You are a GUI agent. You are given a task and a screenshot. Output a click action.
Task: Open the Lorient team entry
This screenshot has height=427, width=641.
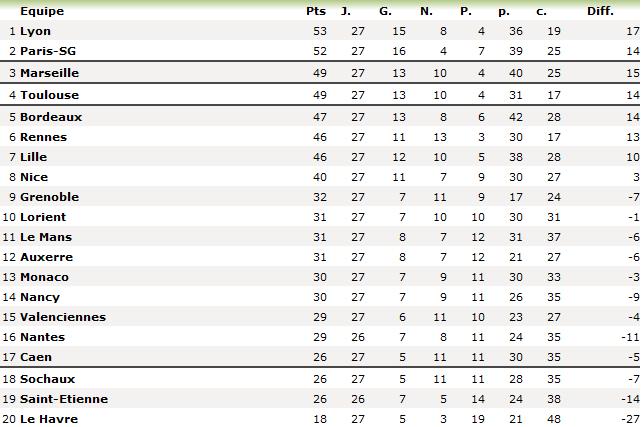[x=43, y=217]
